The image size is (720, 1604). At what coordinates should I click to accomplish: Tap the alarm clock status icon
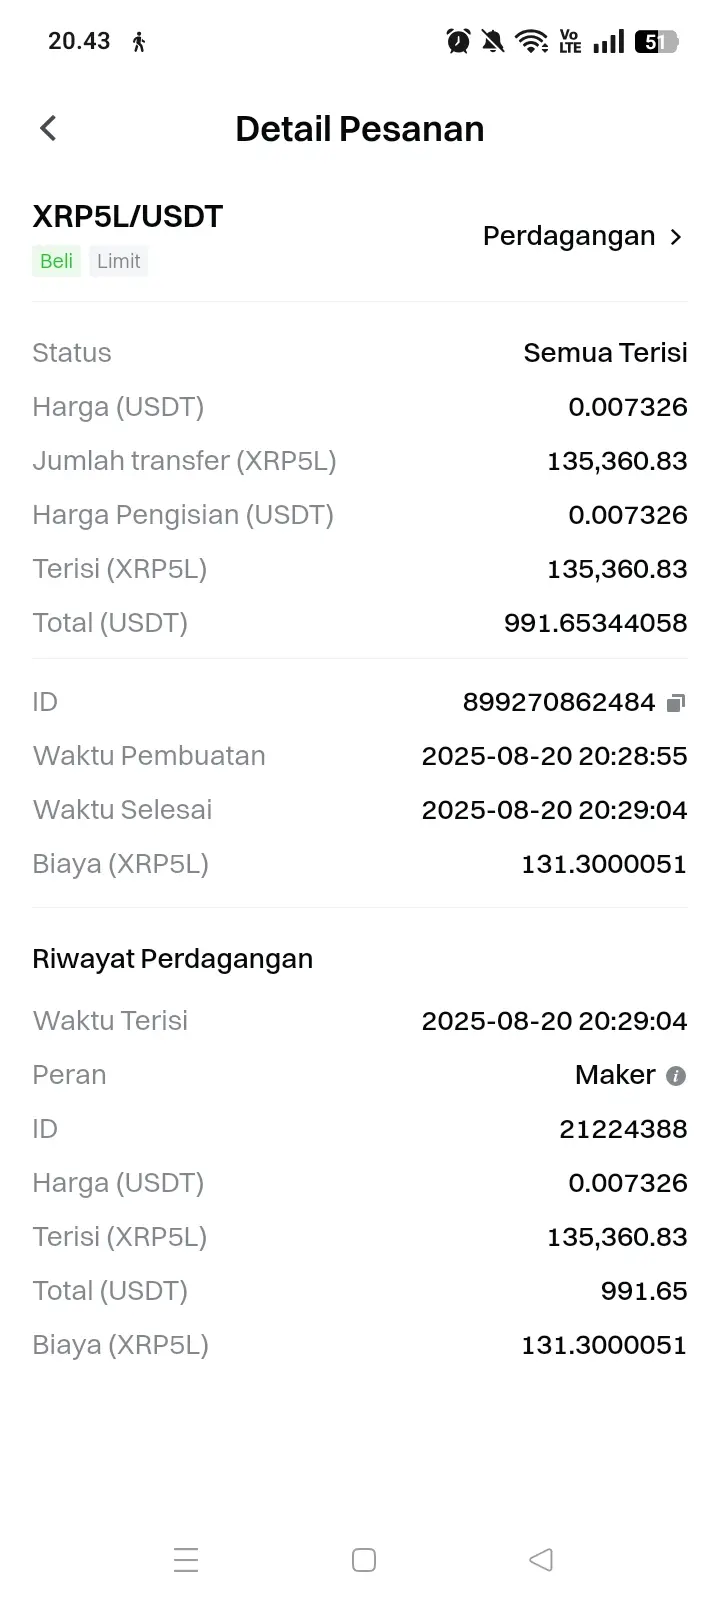coord(458,41)
